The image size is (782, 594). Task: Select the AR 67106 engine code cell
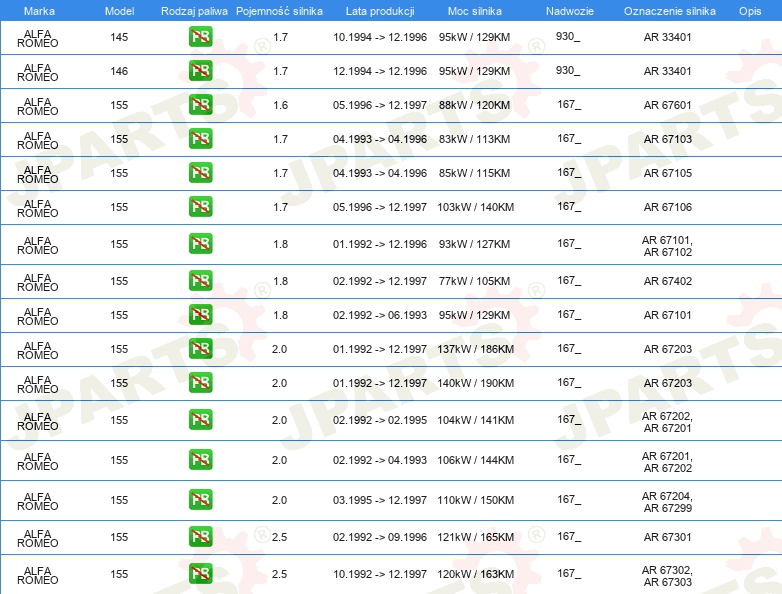667,206
